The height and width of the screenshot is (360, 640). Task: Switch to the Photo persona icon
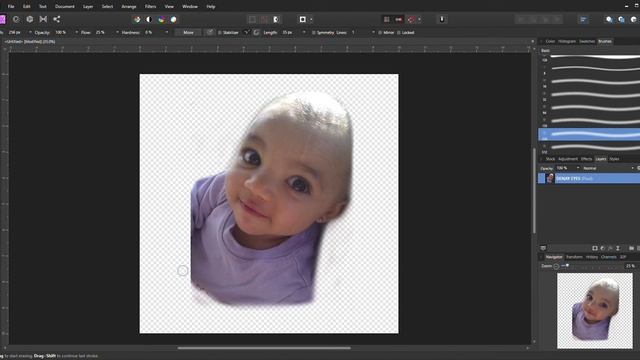point(2,19)
